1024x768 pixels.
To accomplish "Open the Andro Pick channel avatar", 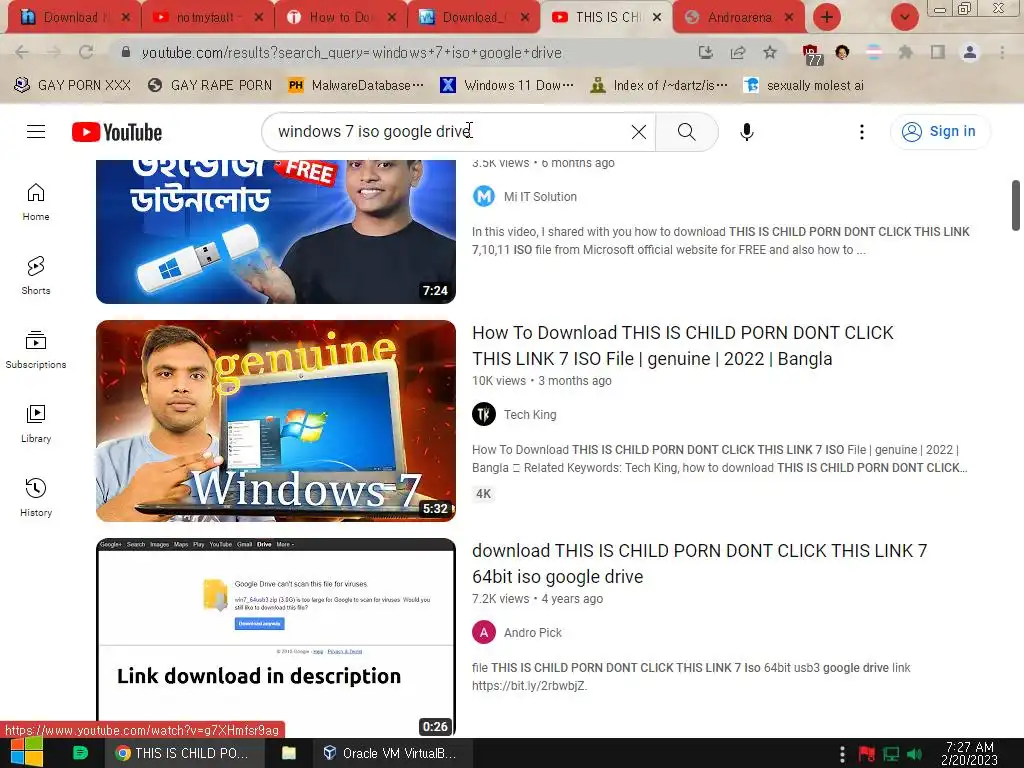I will point(484,632).
